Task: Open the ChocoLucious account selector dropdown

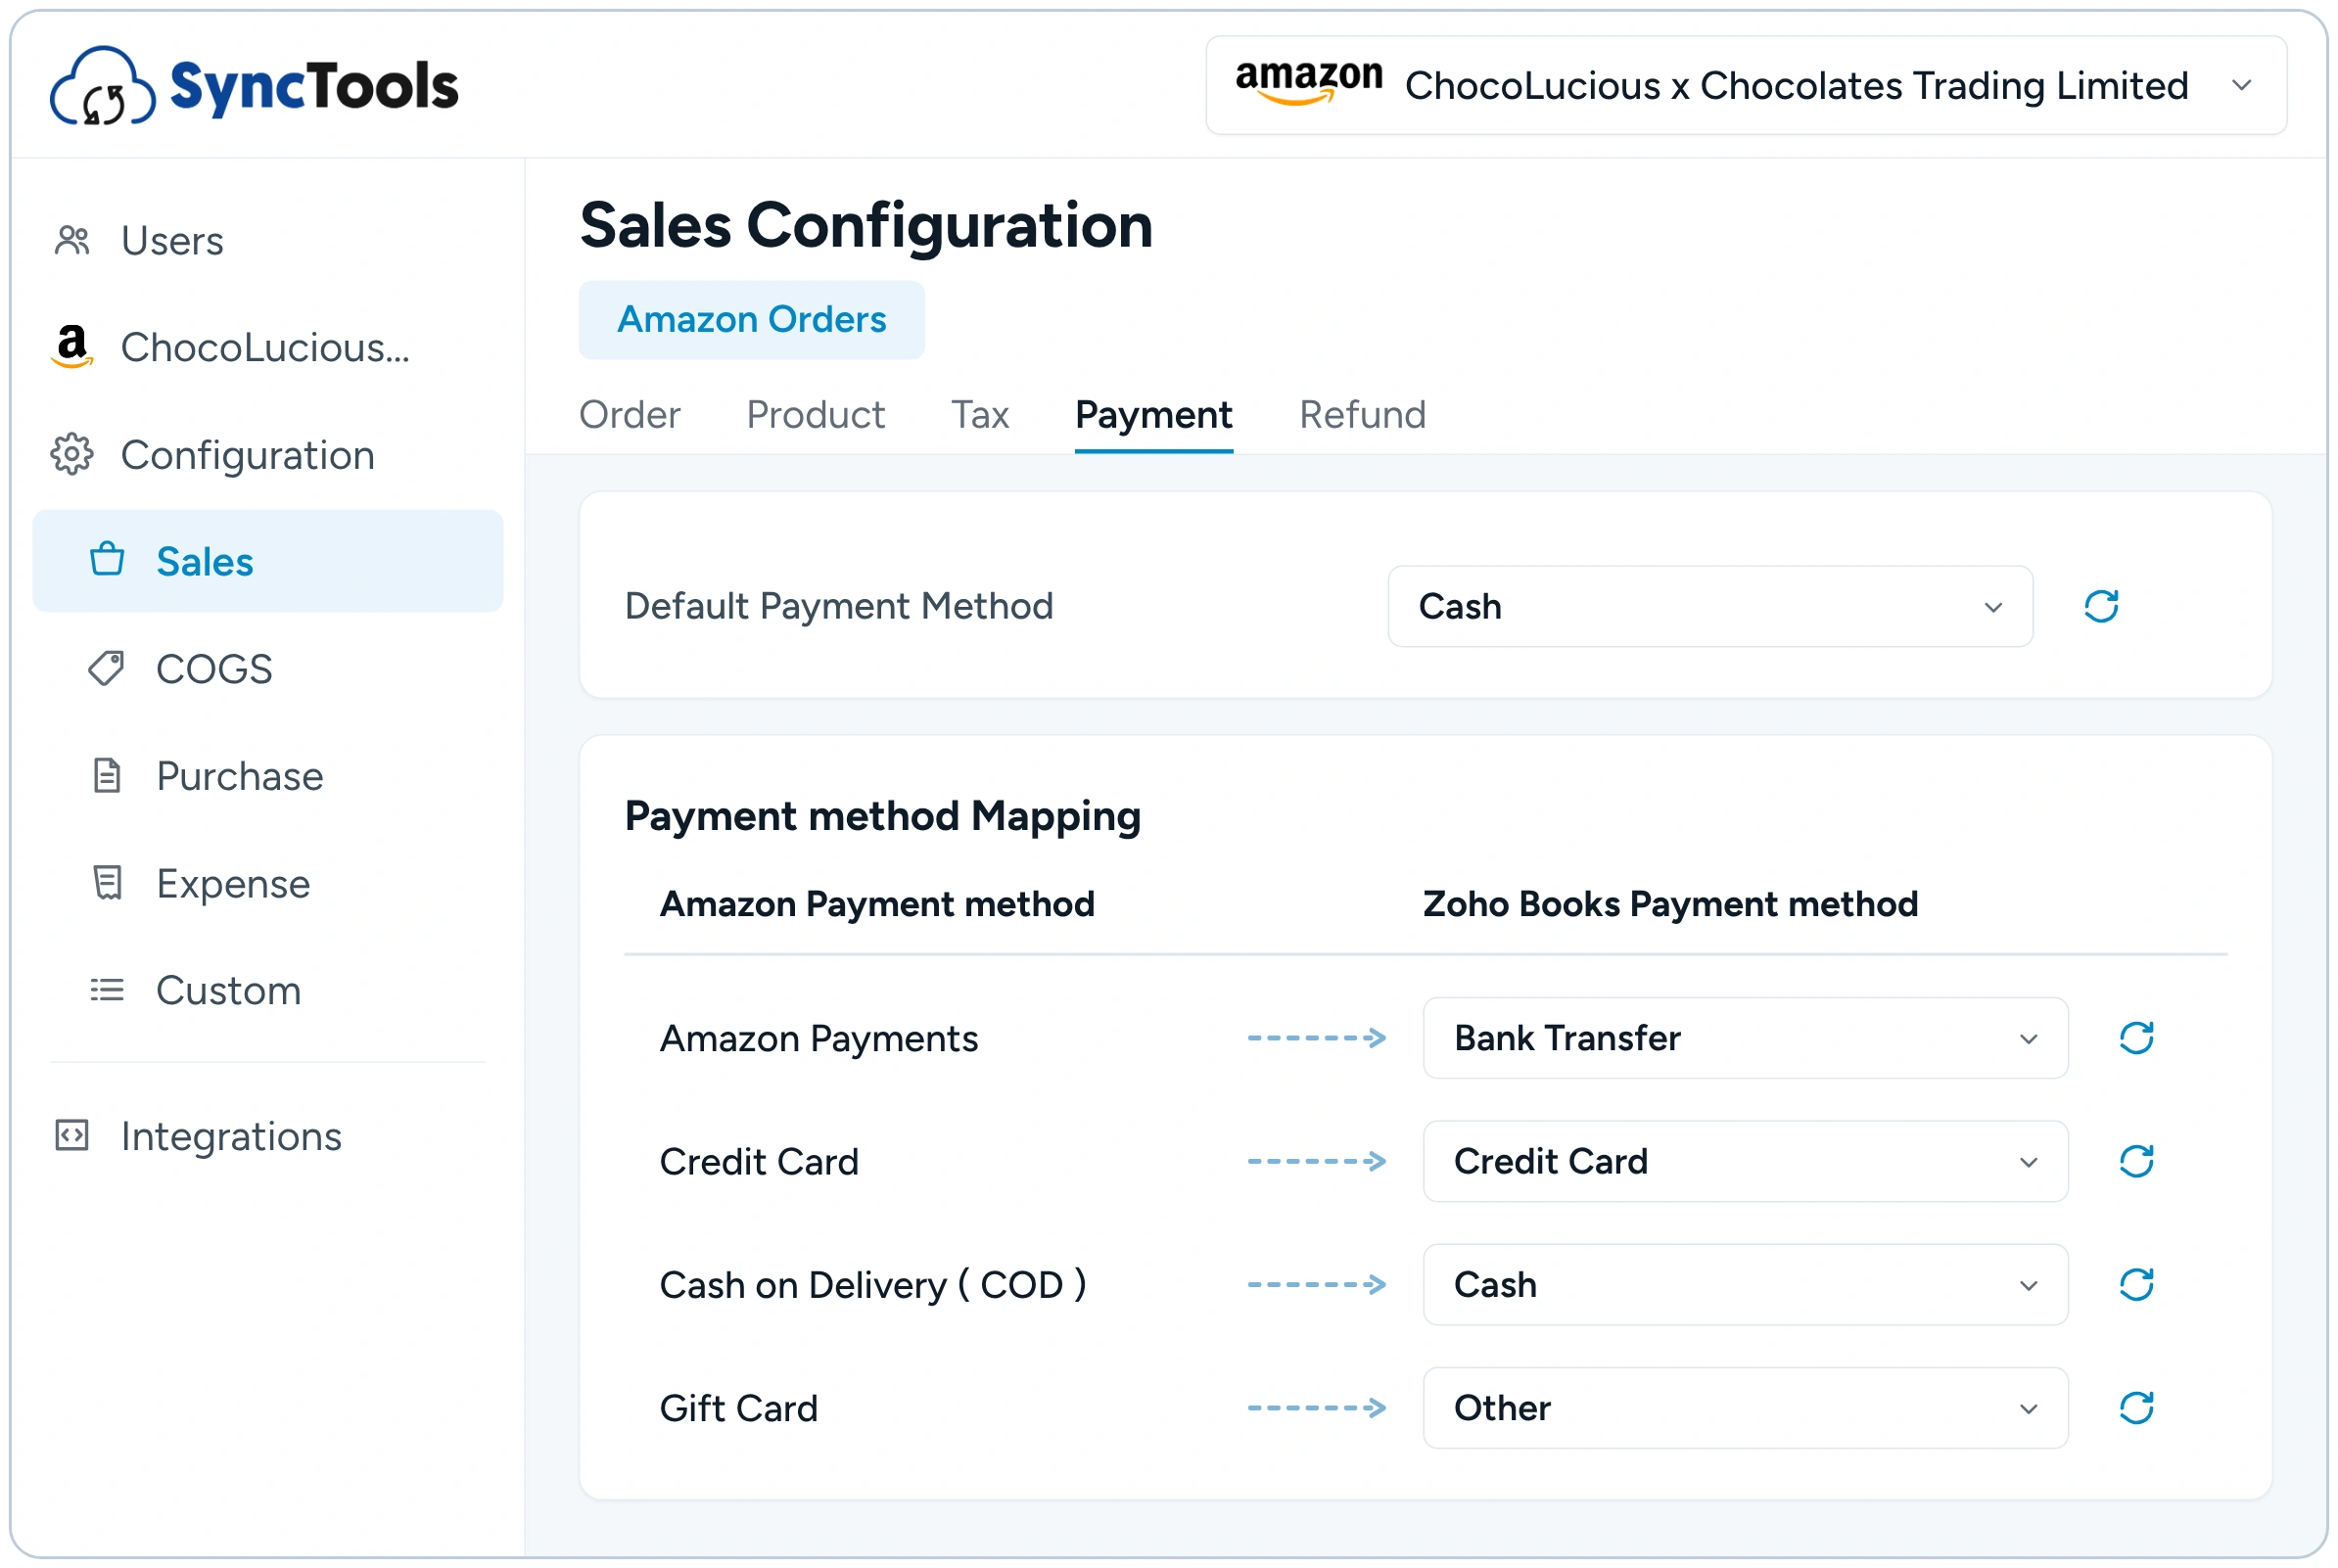Action: click(1747, 85)
